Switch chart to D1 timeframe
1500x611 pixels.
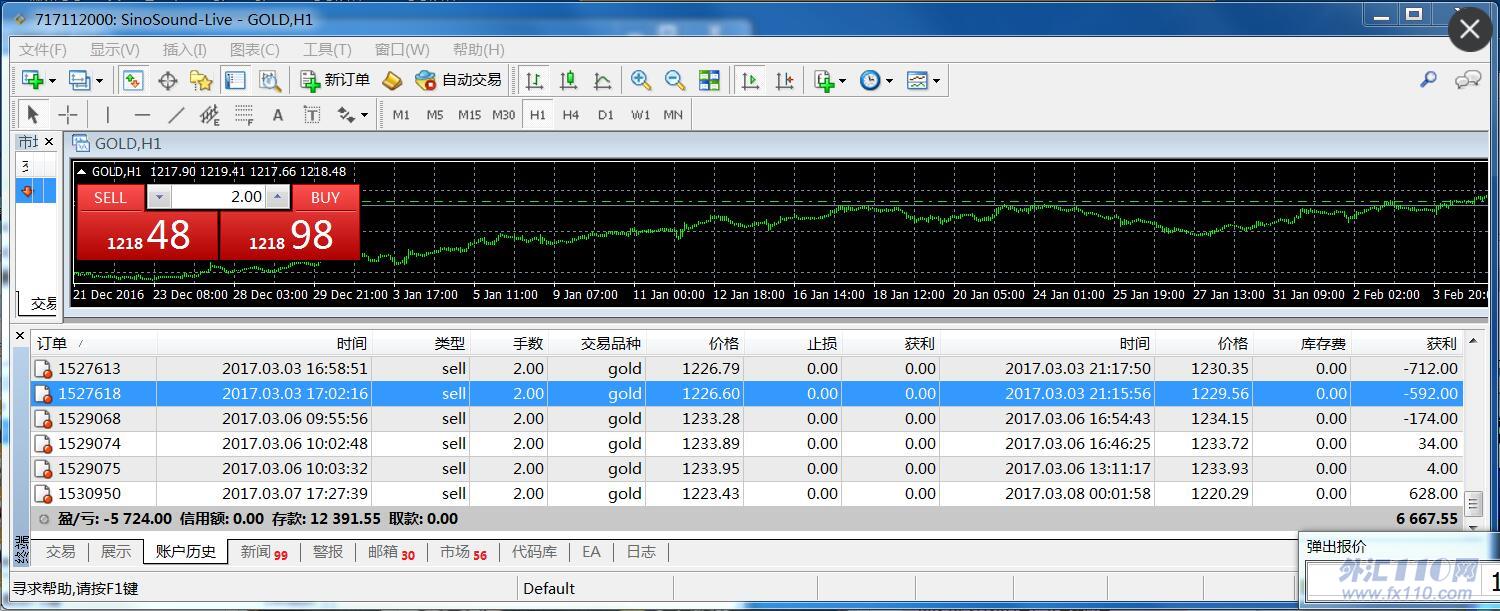coord(605,114)
